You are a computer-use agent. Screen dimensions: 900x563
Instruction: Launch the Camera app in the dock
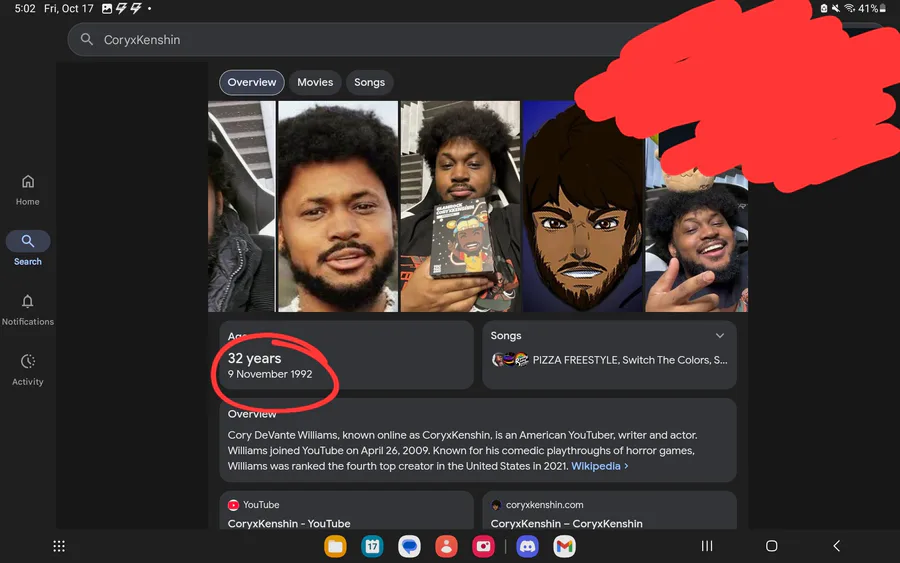[x=483, y=546]
